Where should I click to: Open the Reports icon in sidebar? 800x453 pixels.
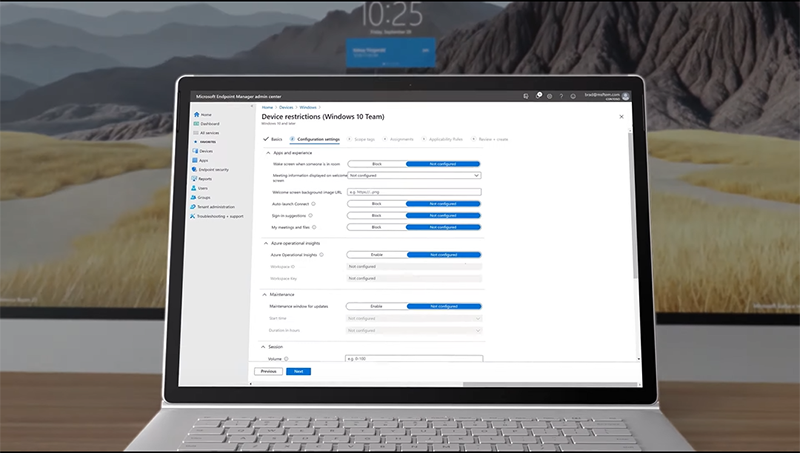coord(194,179)
